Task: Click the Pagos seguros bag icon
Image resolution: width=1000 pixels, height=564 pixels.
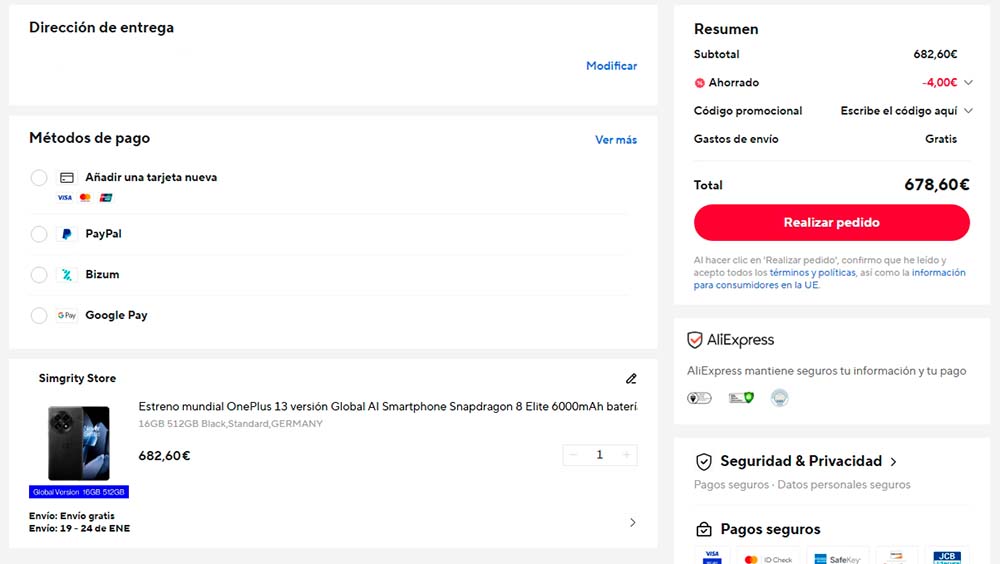Action: 703,529
